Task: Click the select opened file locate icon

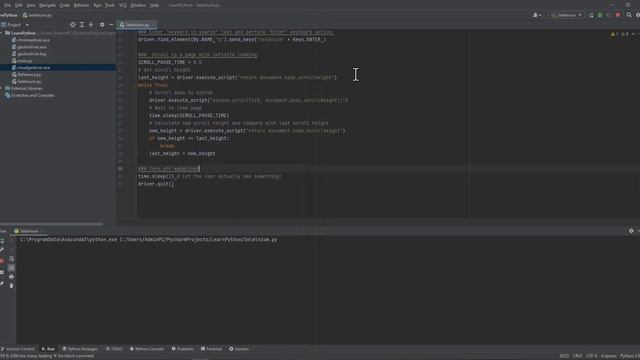Action: (73, 24)
